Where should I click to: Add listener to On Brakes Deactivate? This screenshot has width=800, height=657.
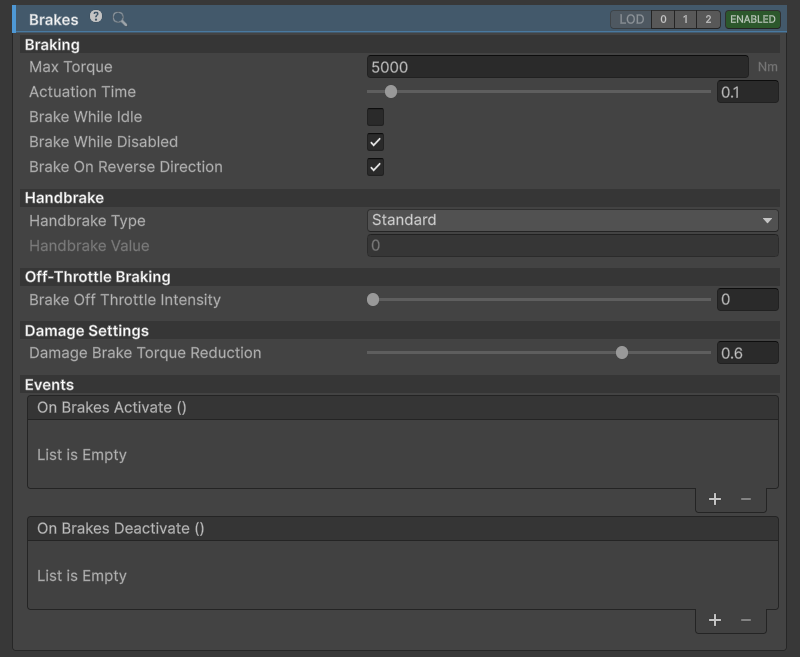pyautogui.click(x=715, y=620)
